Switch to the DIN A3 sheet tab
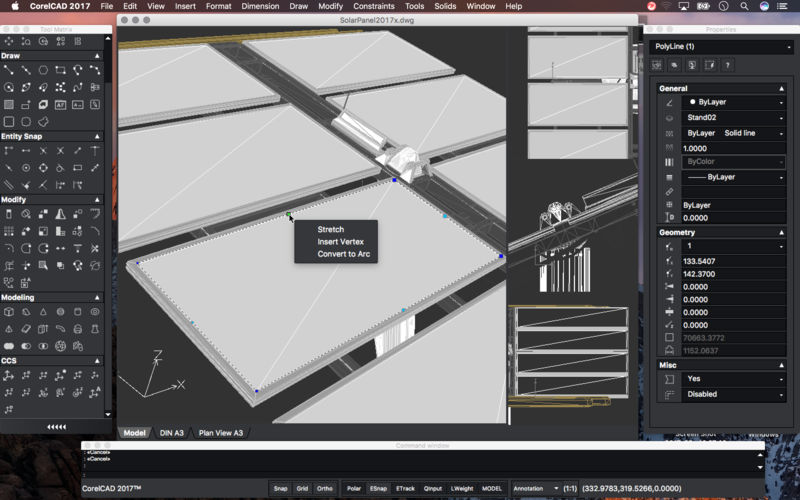 point(171,433)
